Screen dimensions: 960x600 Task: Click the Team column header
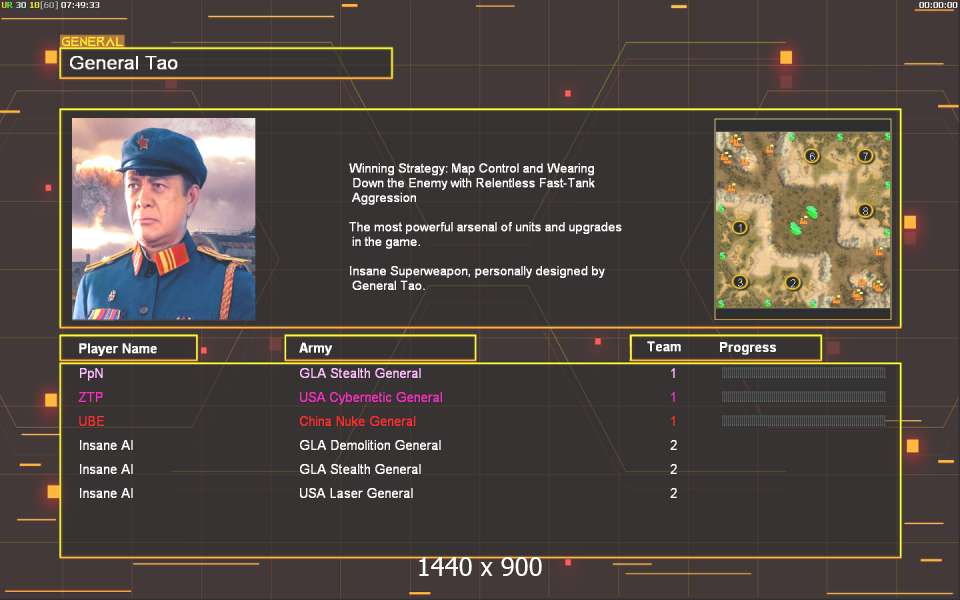pyautogui.click(x=664, y=347)
